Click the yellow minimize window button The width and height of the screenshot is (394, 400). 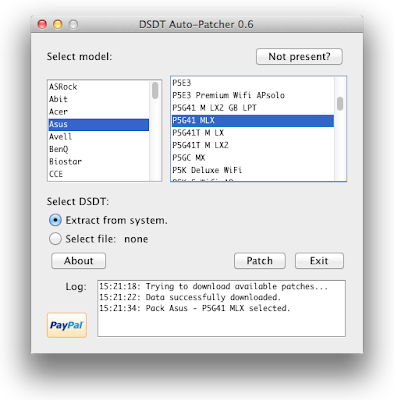click(x=58, y=24)
